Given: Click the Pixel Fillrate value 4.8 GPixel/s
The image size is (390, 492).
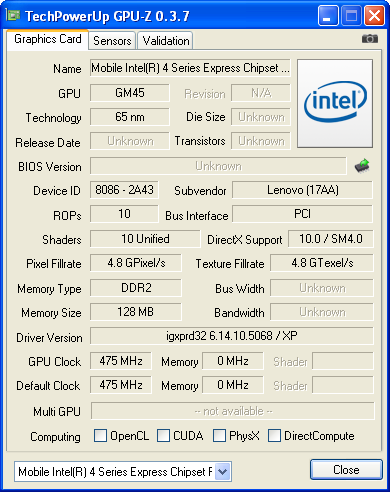Looking at the screenshot, I should [136, 263].
